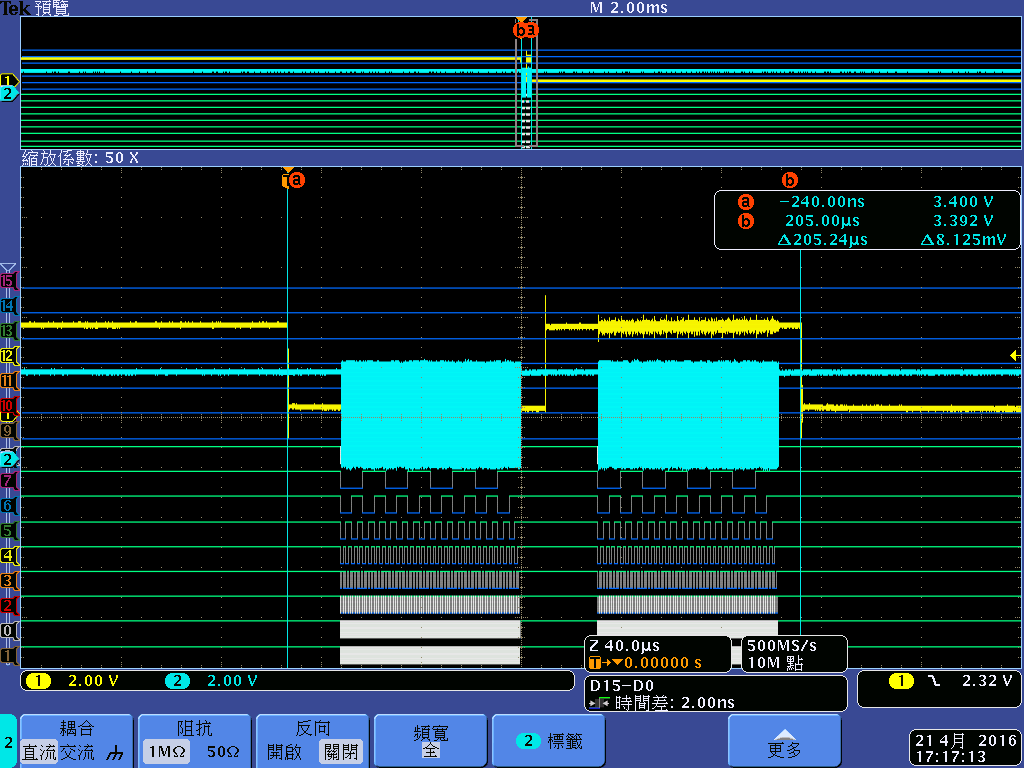Click channel 1 marker in overview
This screenshot has height=768, width=1024.
click(x=8, y=80)
